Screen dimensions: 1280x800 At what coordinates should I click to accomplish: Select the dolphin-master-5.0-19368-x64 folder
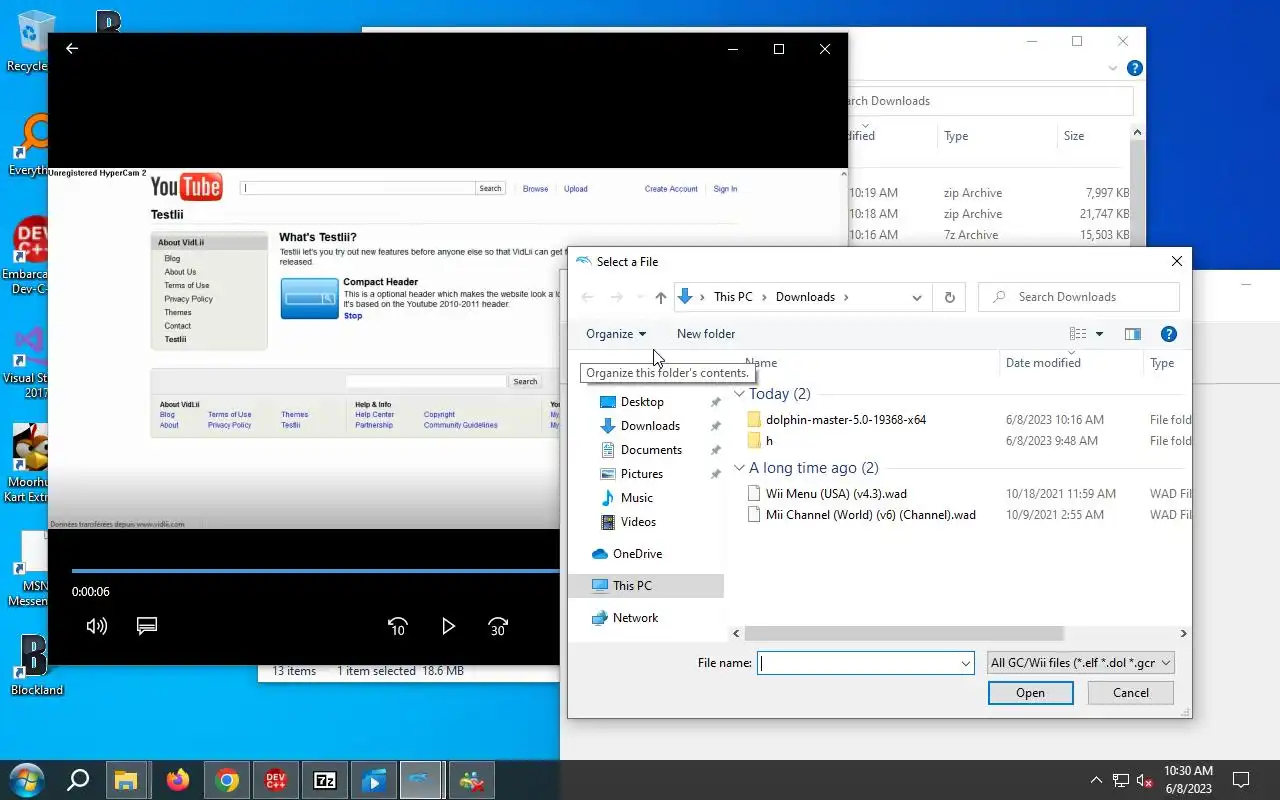tap(846, 420)
